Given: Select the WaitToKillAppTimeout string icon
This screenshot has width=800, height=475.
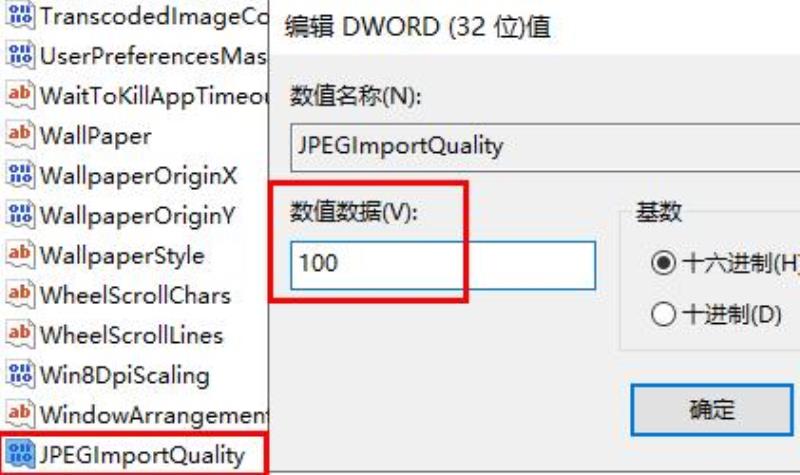Looking at the screenshot, I should point(20,95).
